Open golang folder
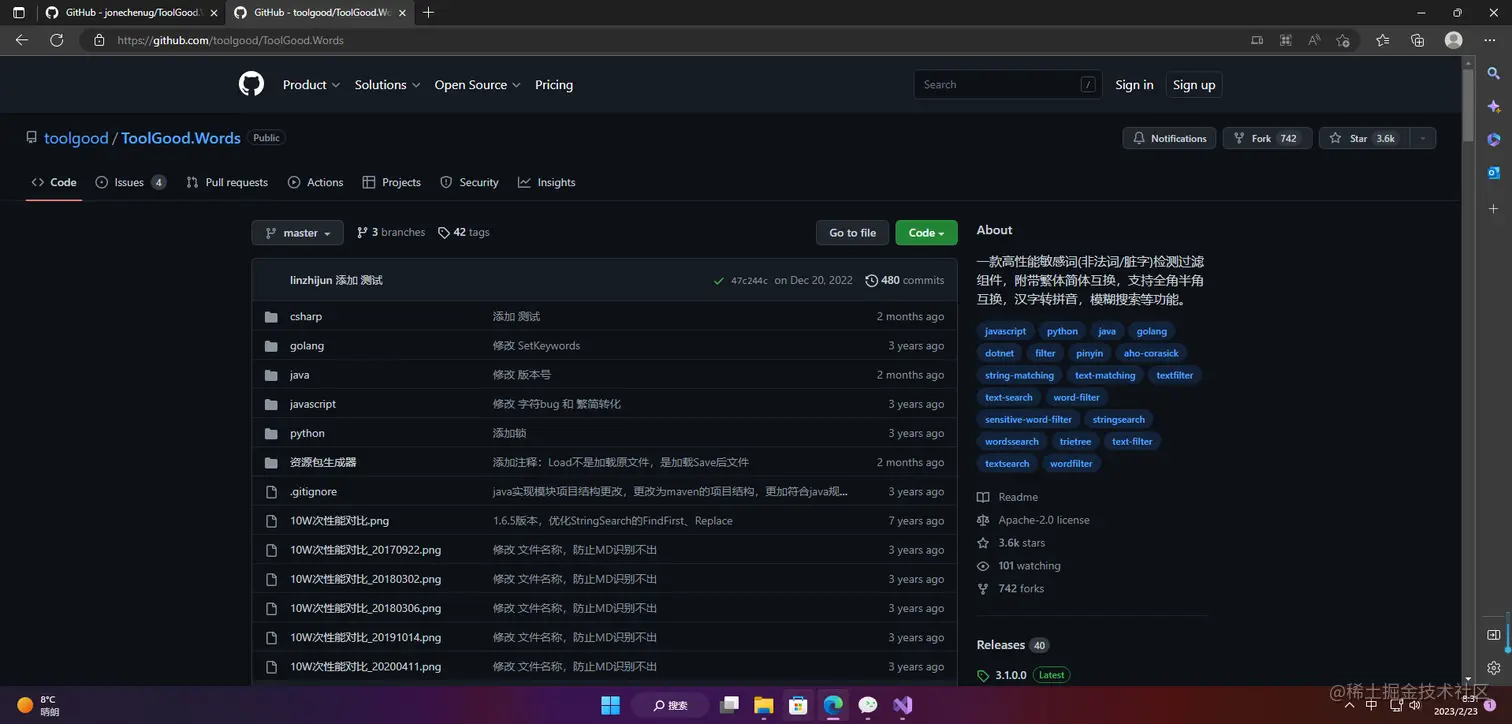Viewport: 1512px width, 724px height. click(307, 346)
